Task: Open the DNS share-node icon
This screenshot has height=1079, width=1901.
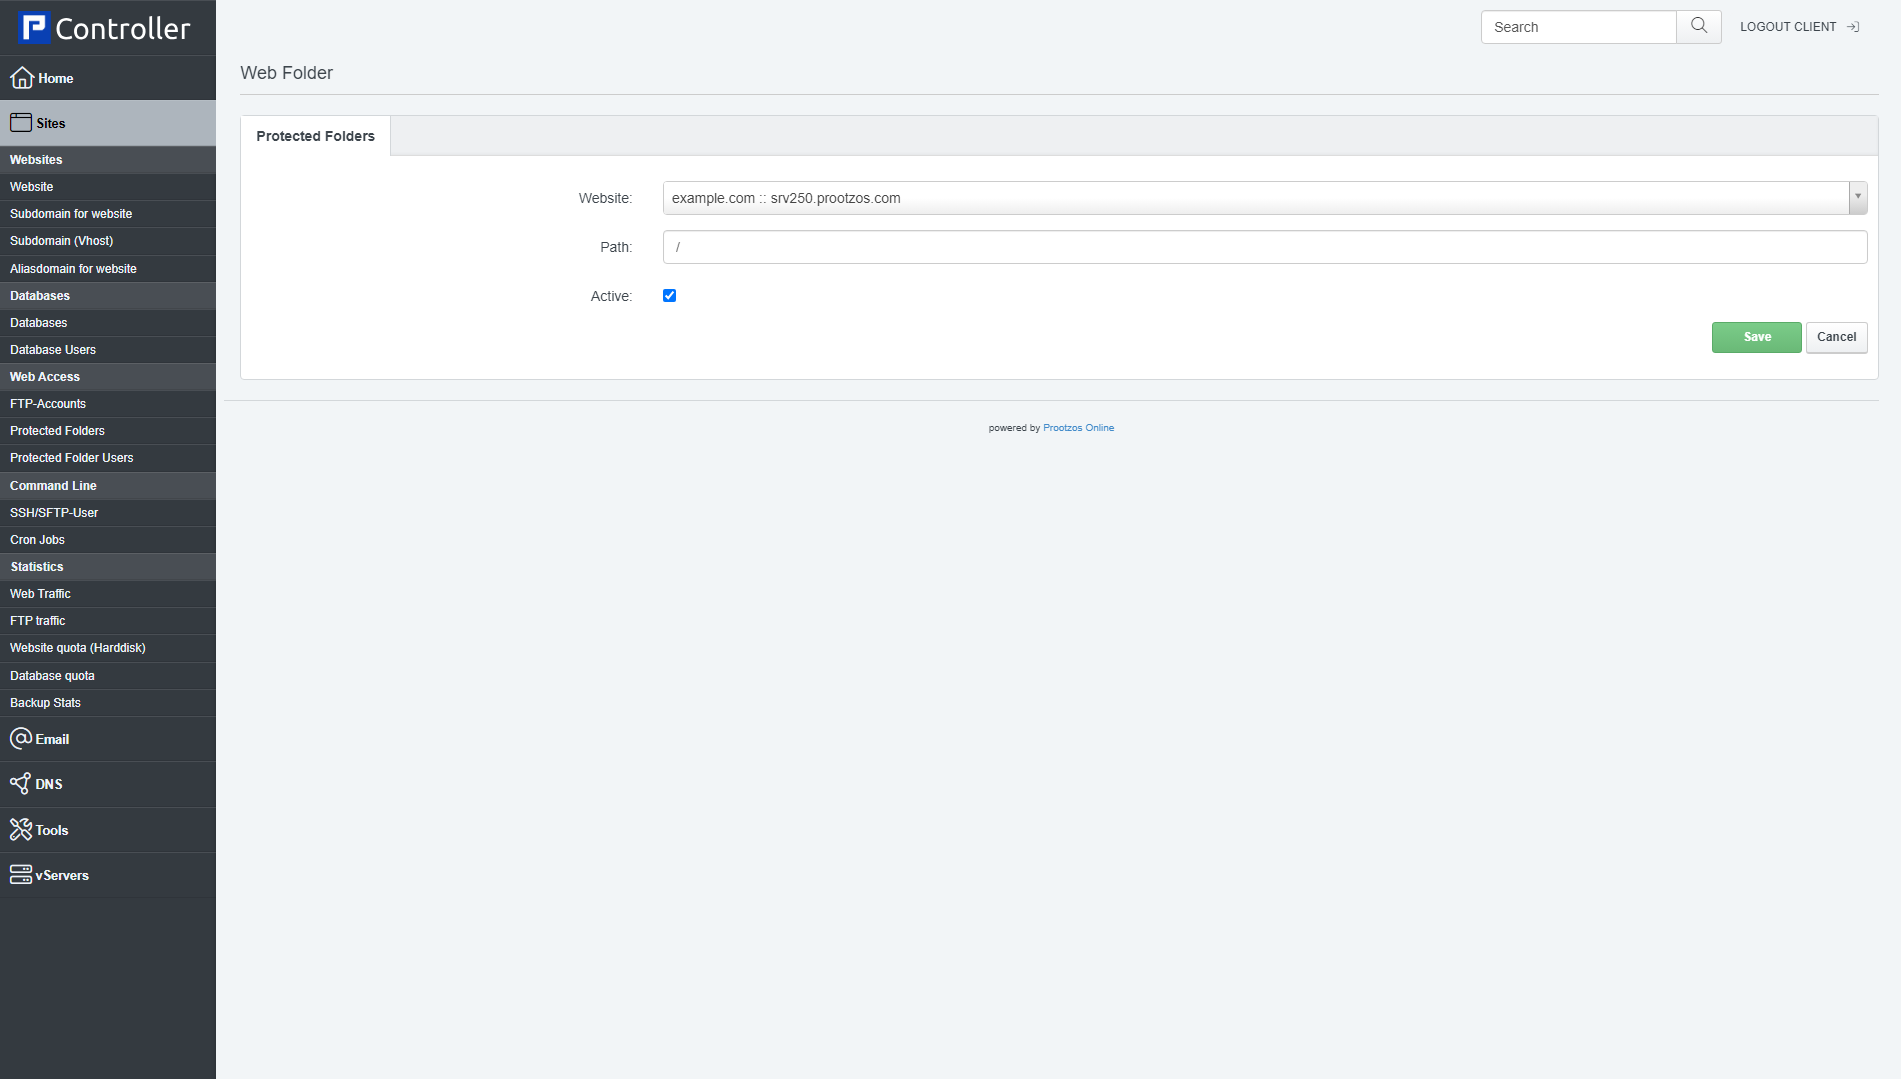Action: coord(21,784)
